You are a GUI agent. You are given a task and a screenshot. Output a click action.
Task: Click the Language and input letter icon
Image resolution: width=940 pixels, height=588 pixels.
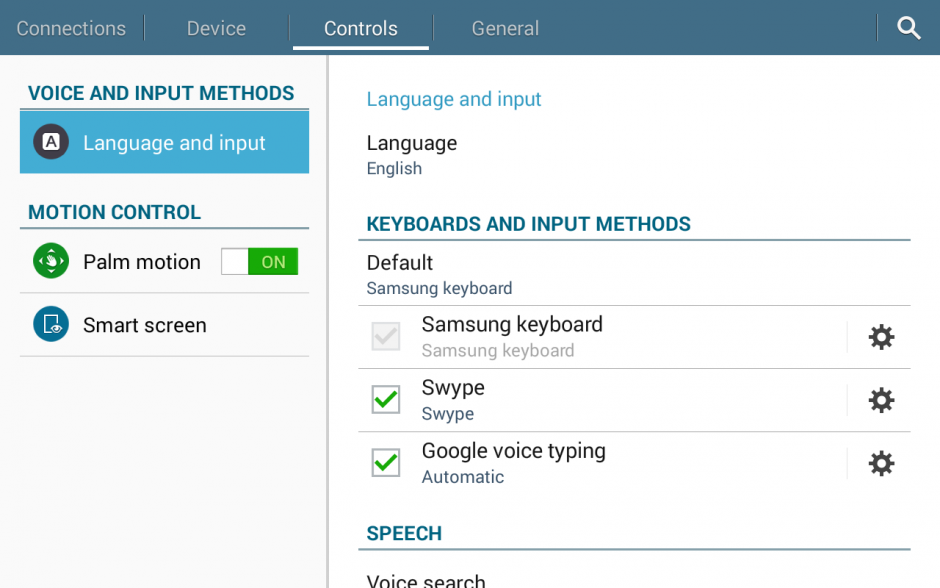click(x=50, y=141)
